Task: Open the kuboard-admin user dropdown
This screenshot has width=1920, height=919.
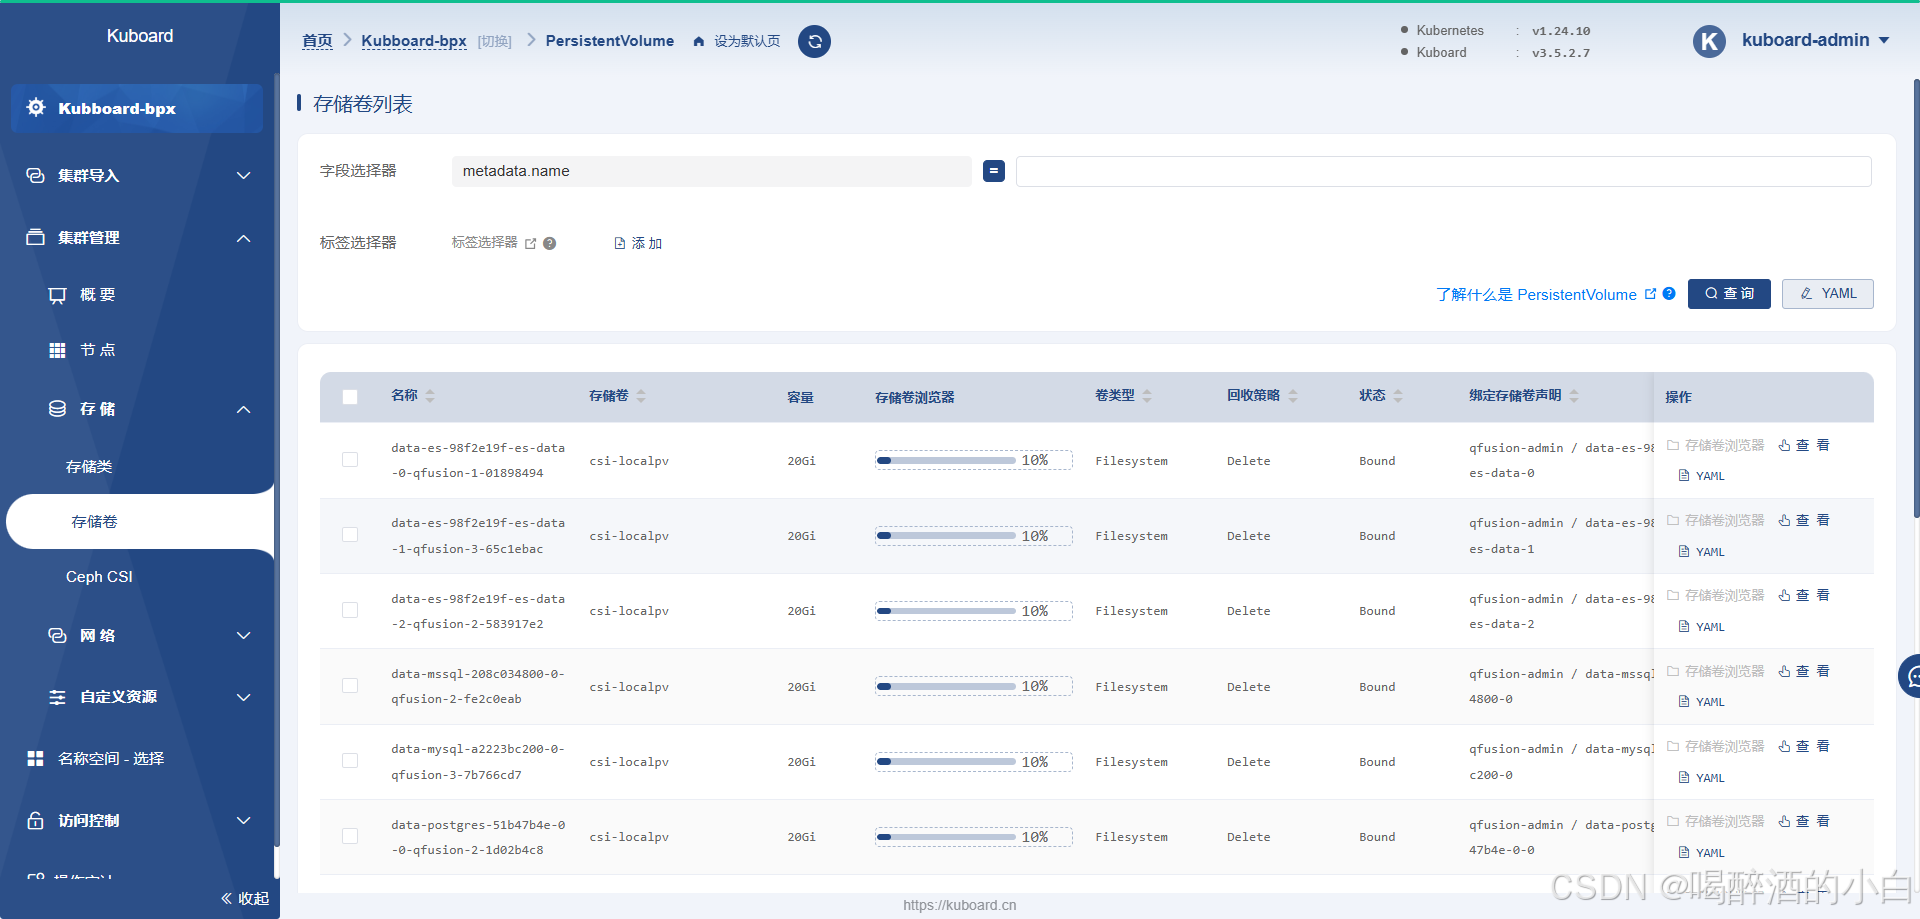Action: coord(1814,40)
